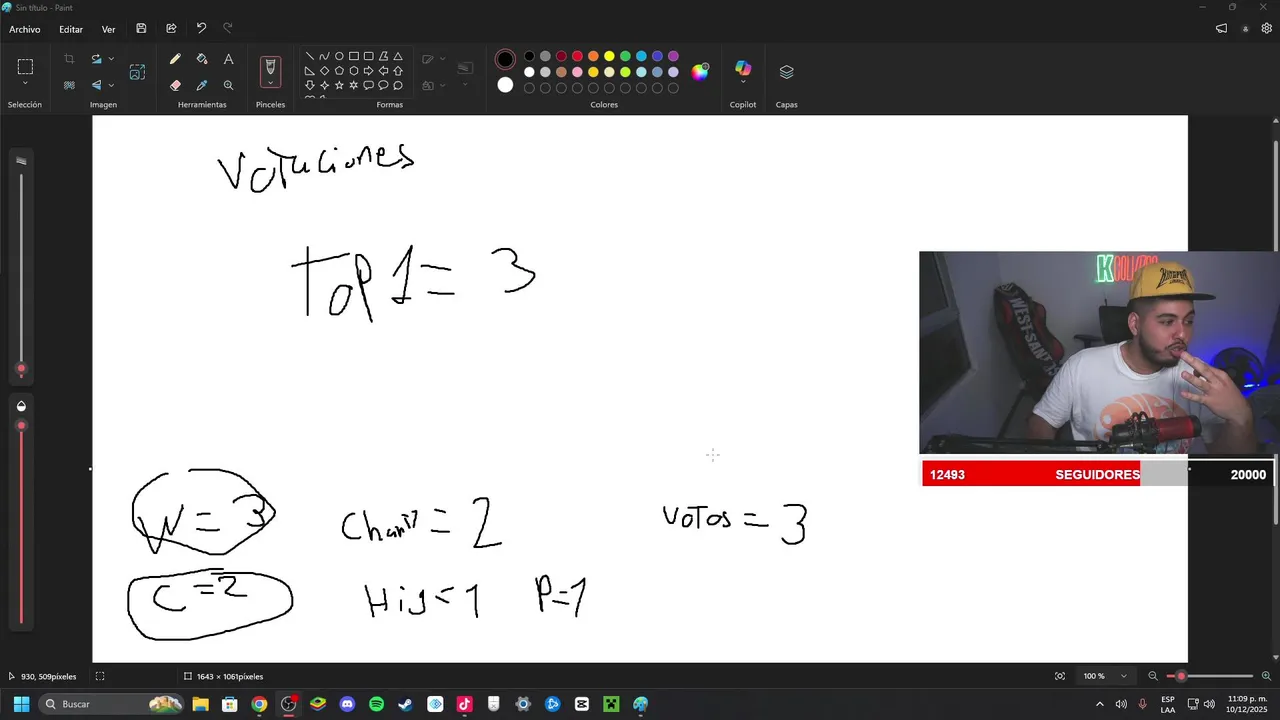Viewport: 1280px width, 720px height.
Task: Expand the Brushes type chevron
Action: (x=270, y=83)
